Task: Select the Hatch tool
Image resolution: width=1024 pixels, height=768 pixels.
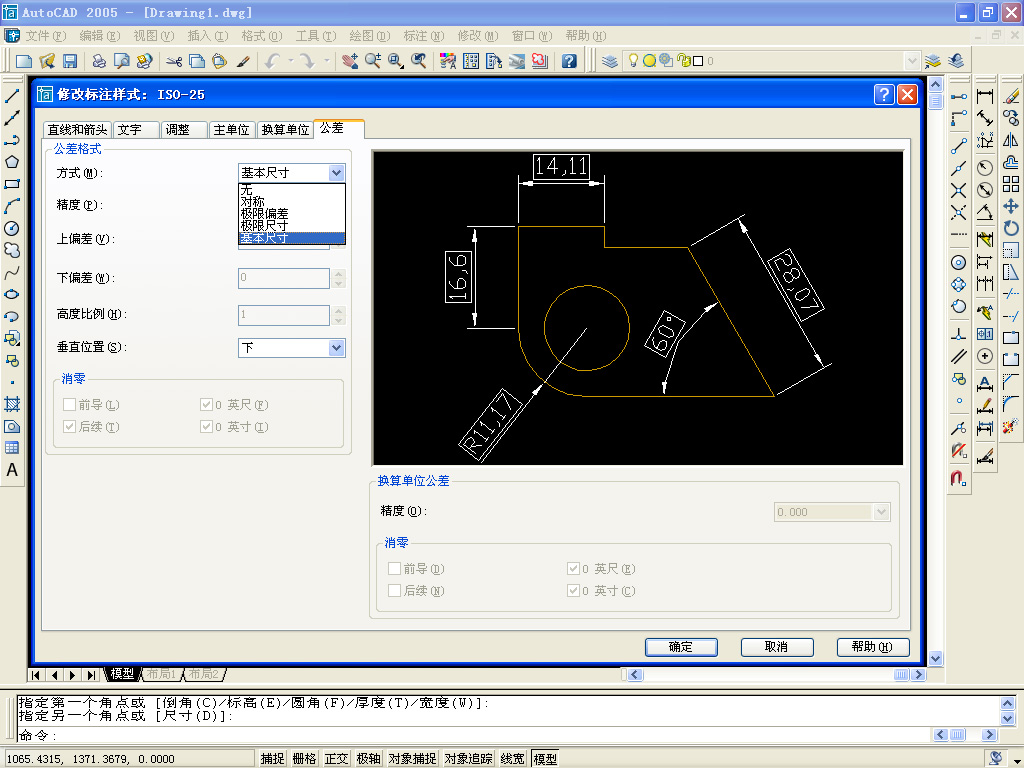Action: pyautogui.click(x=12, y=404)
